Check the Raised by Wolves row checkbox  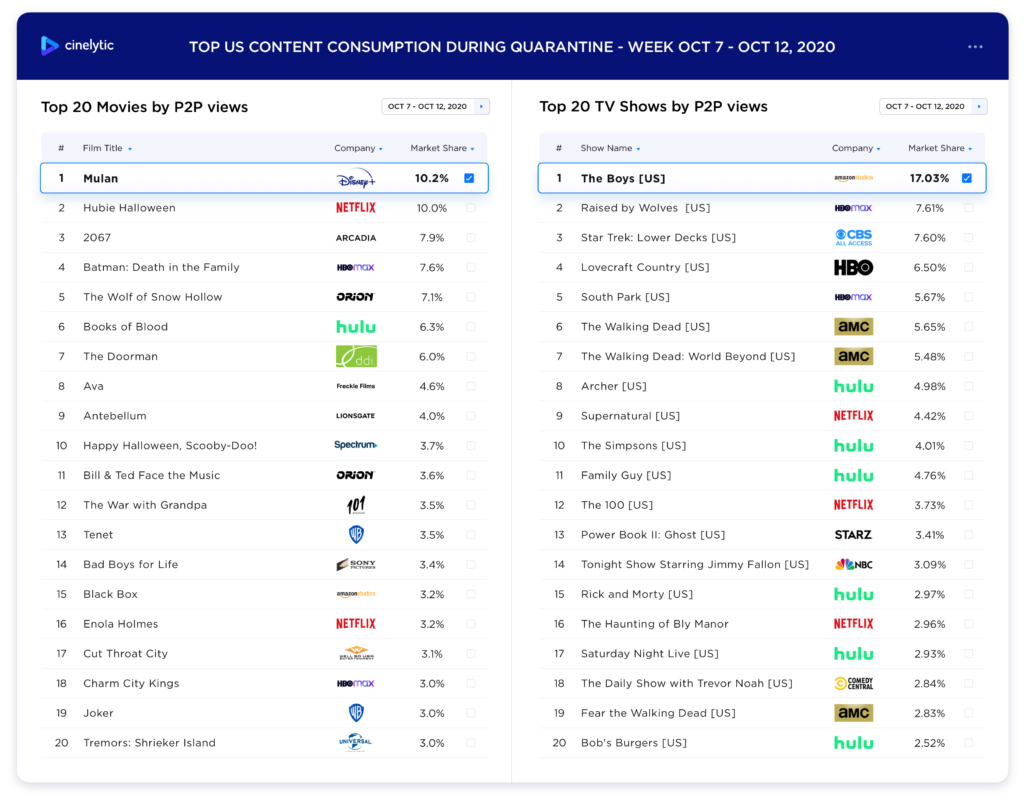pyautogui.click(x=968, y=208)
